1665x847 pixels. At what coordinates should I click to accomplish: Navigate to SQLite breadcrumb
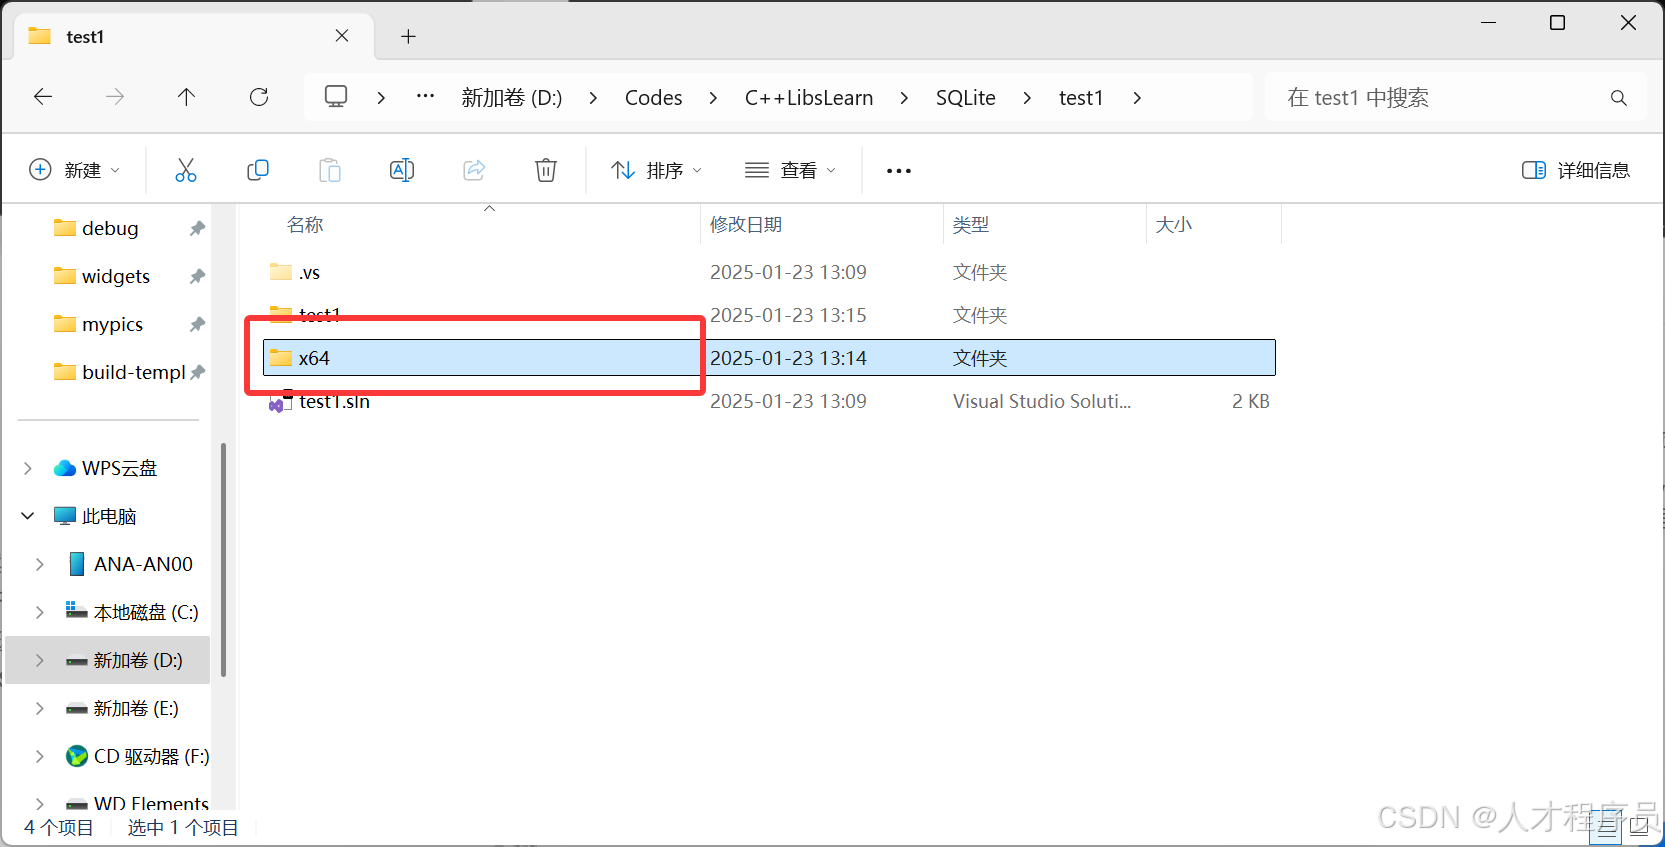(x=966, y=98)
